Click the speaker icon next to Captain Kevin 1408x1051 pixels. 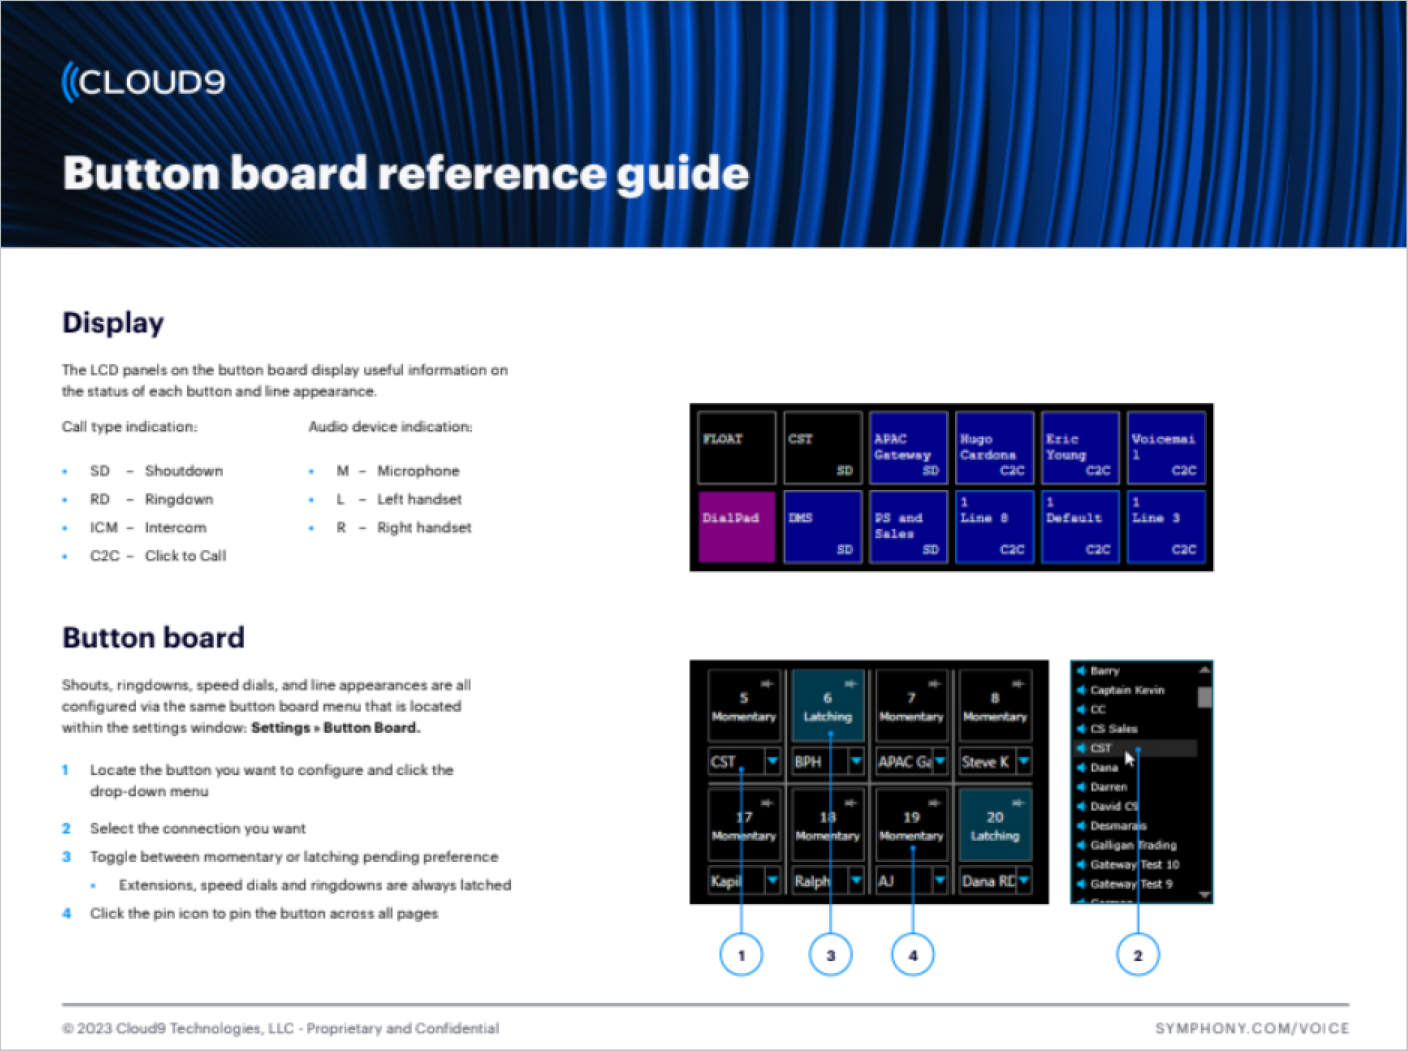tap(1081, 690)
